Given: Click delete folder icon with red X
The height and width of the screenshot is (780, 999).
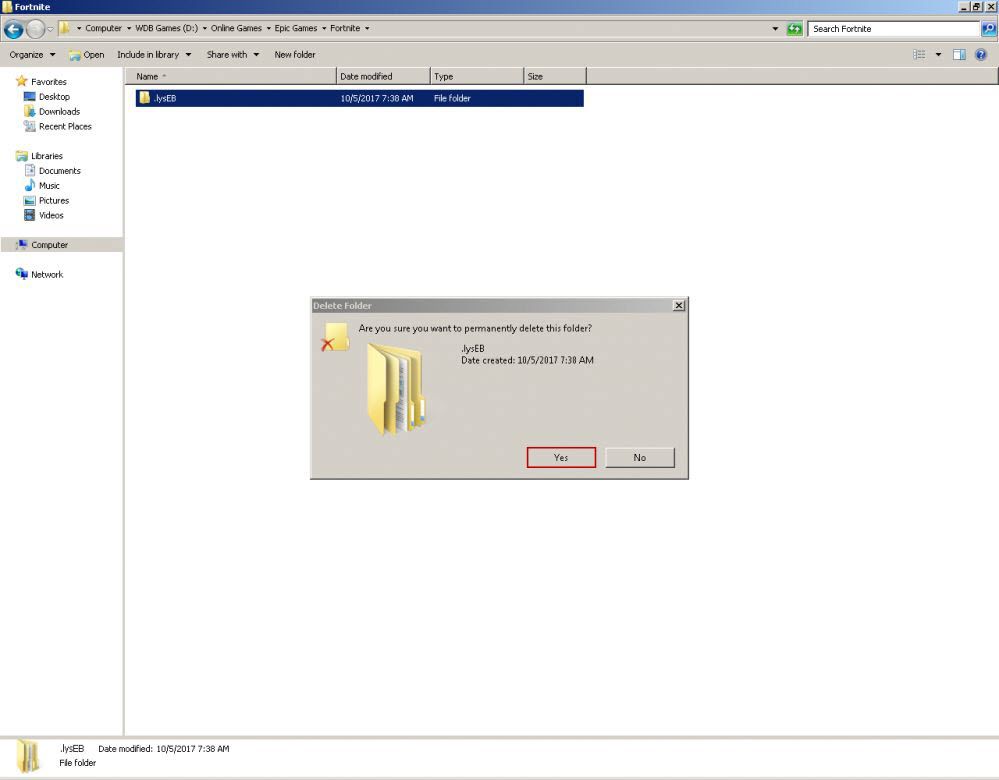Looking at the screenshot, I should coord(334,337).
